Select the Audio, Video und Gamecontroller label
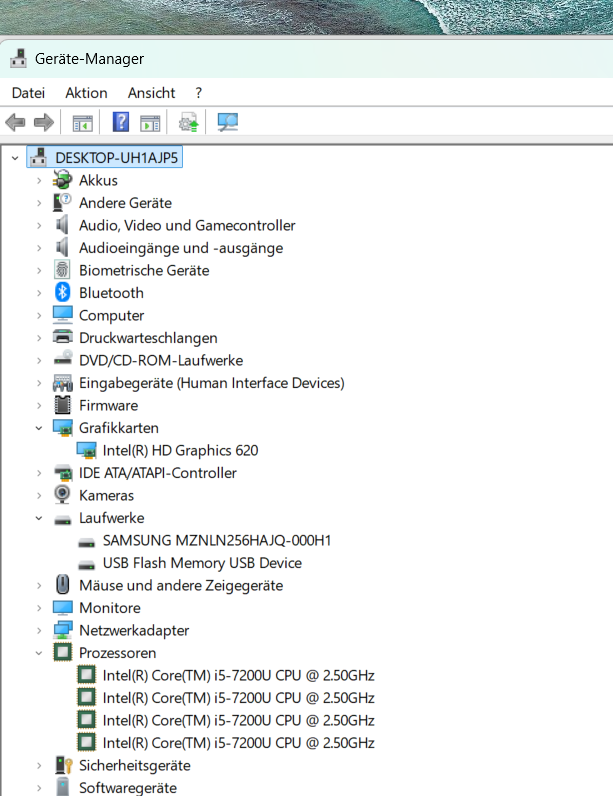Viewport: 613px width, 796px height. (x=187, y=225)
